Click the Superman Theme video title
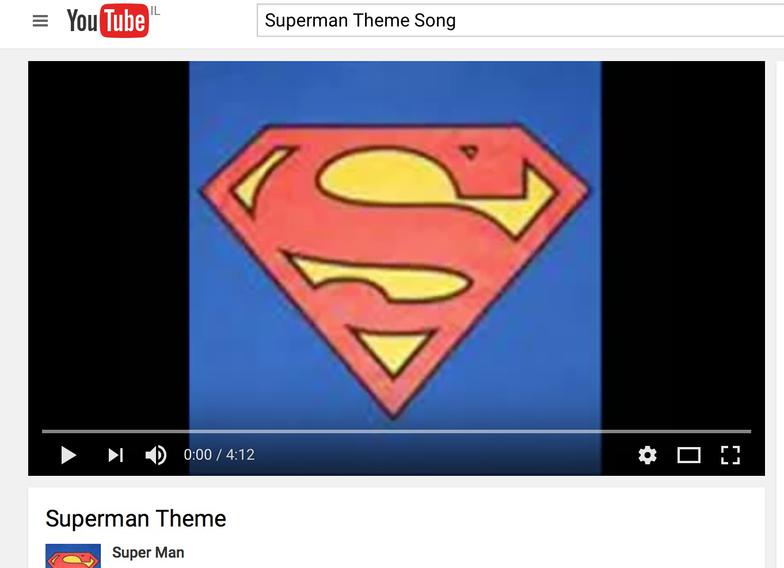784x568 pixels. (x=136, y=518)
